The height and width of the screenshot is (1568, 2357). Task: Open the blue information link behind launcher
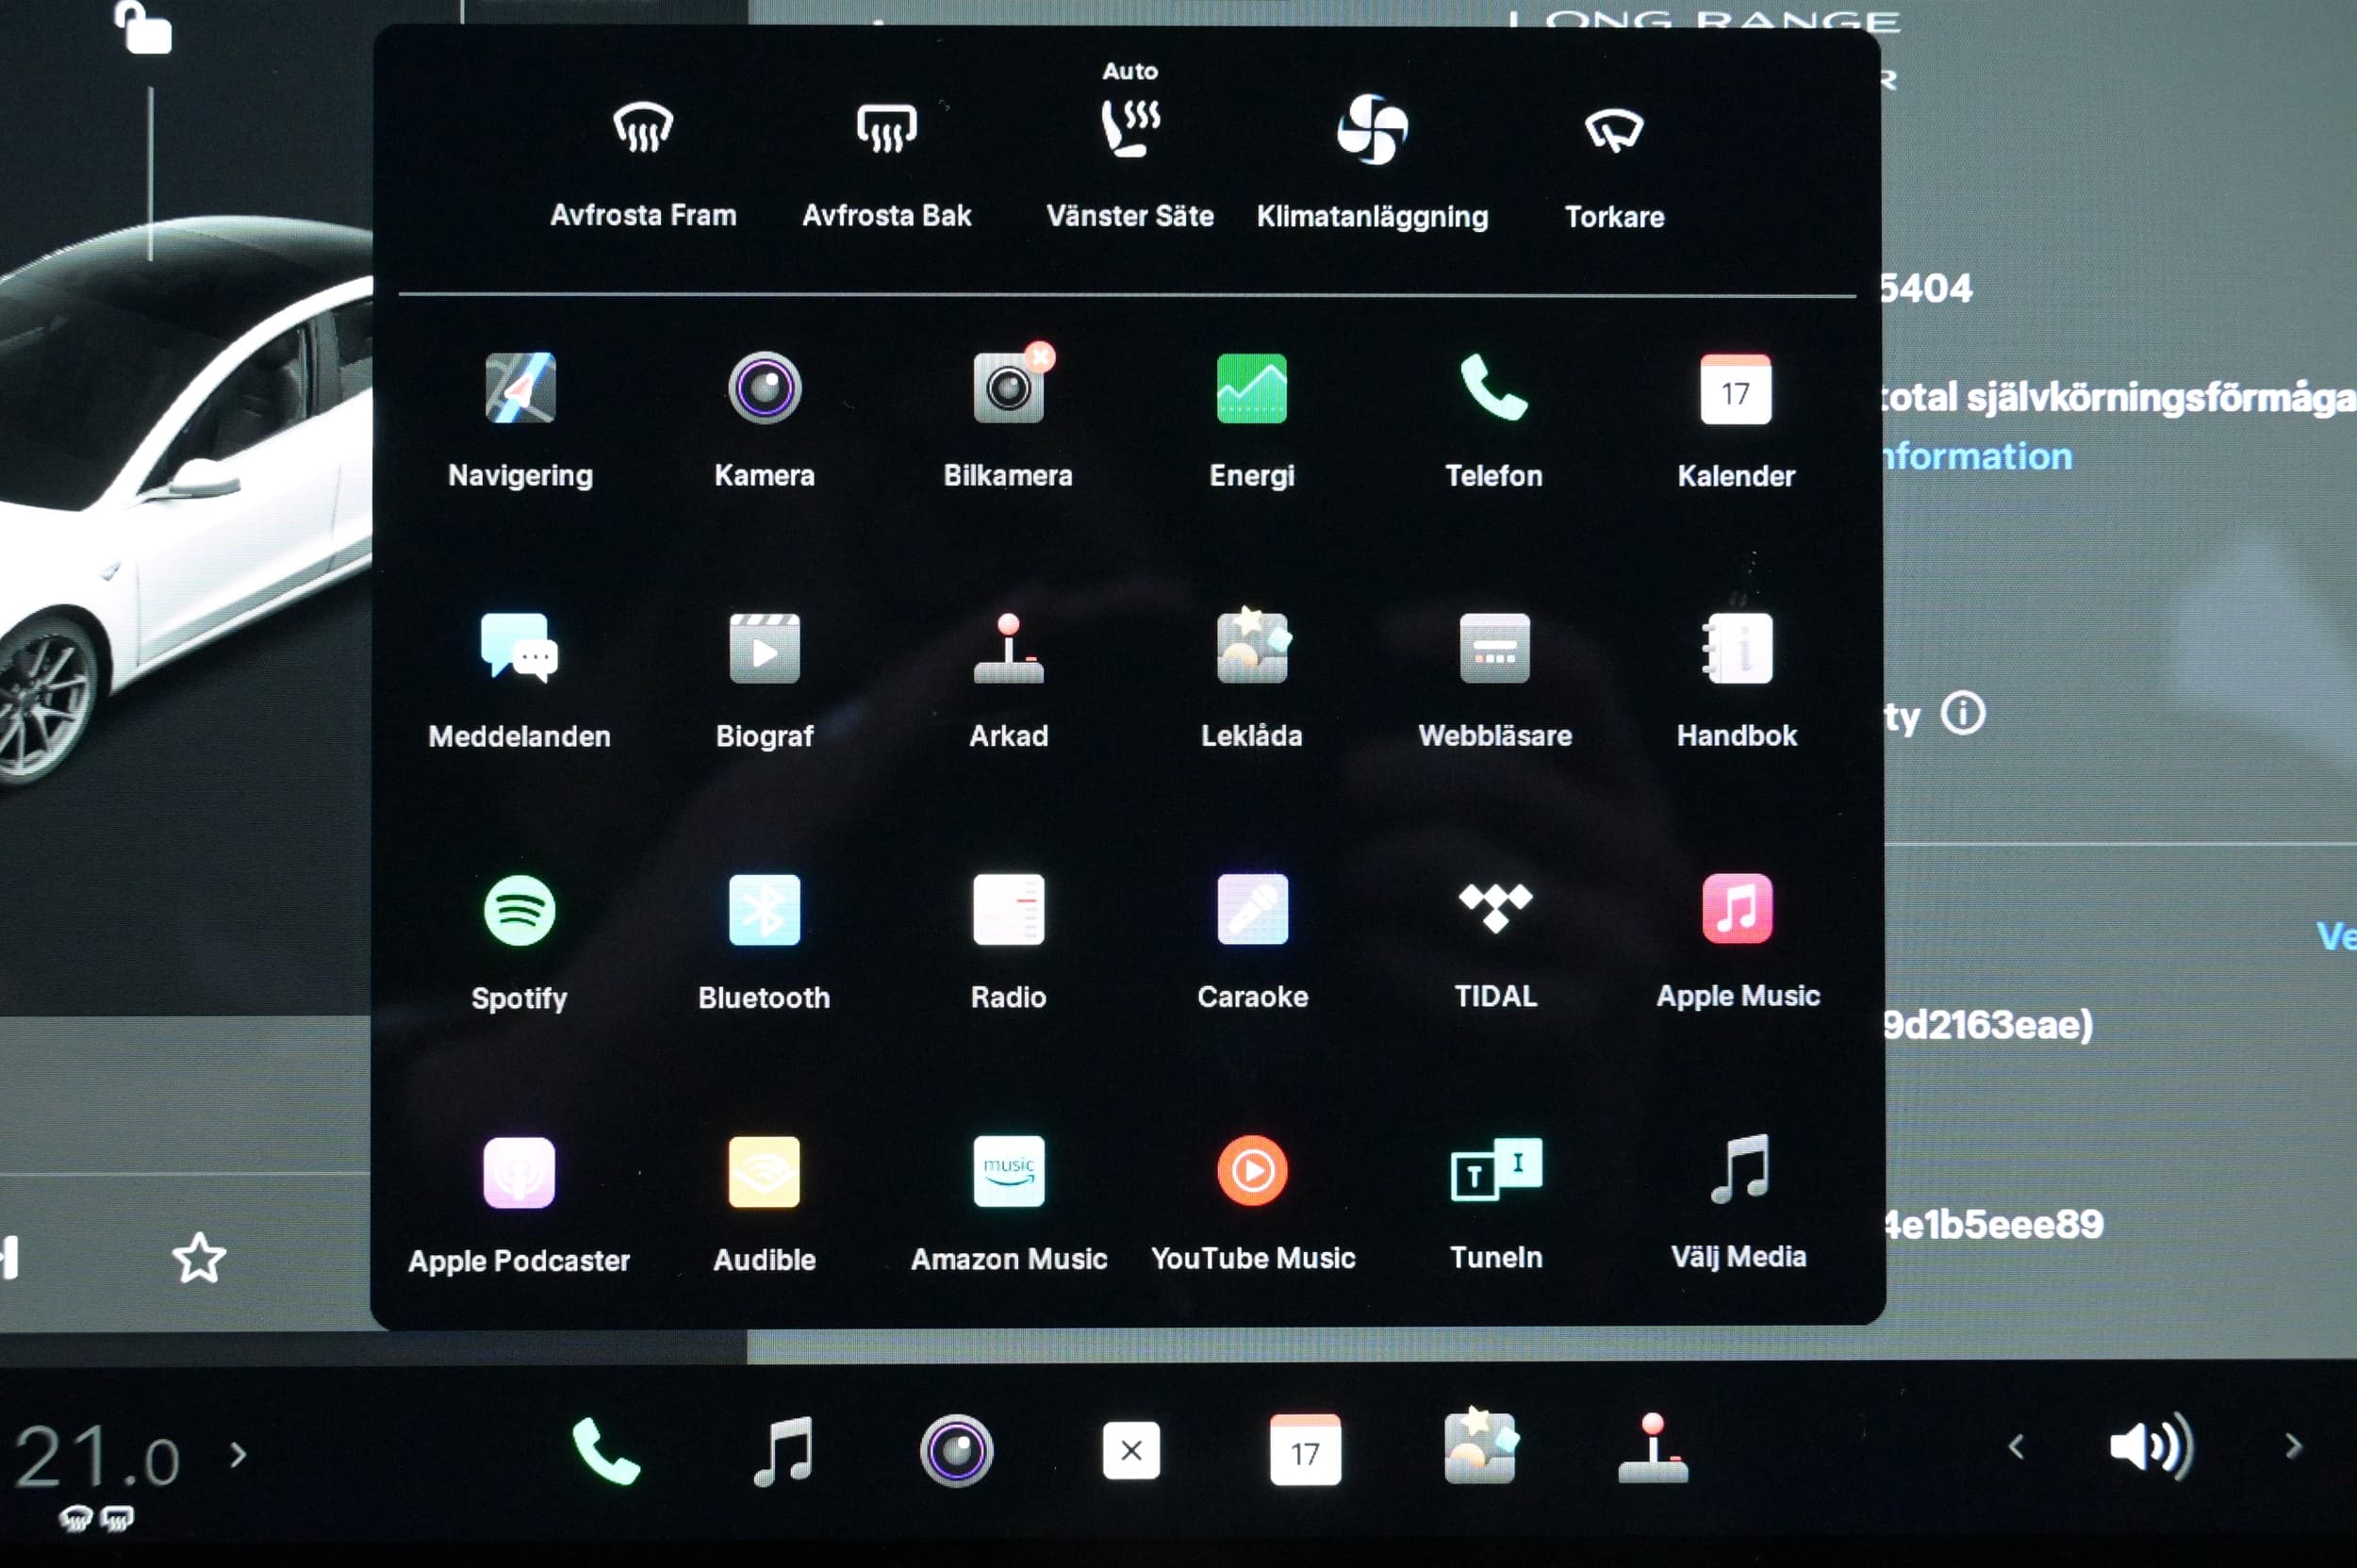1977,456
